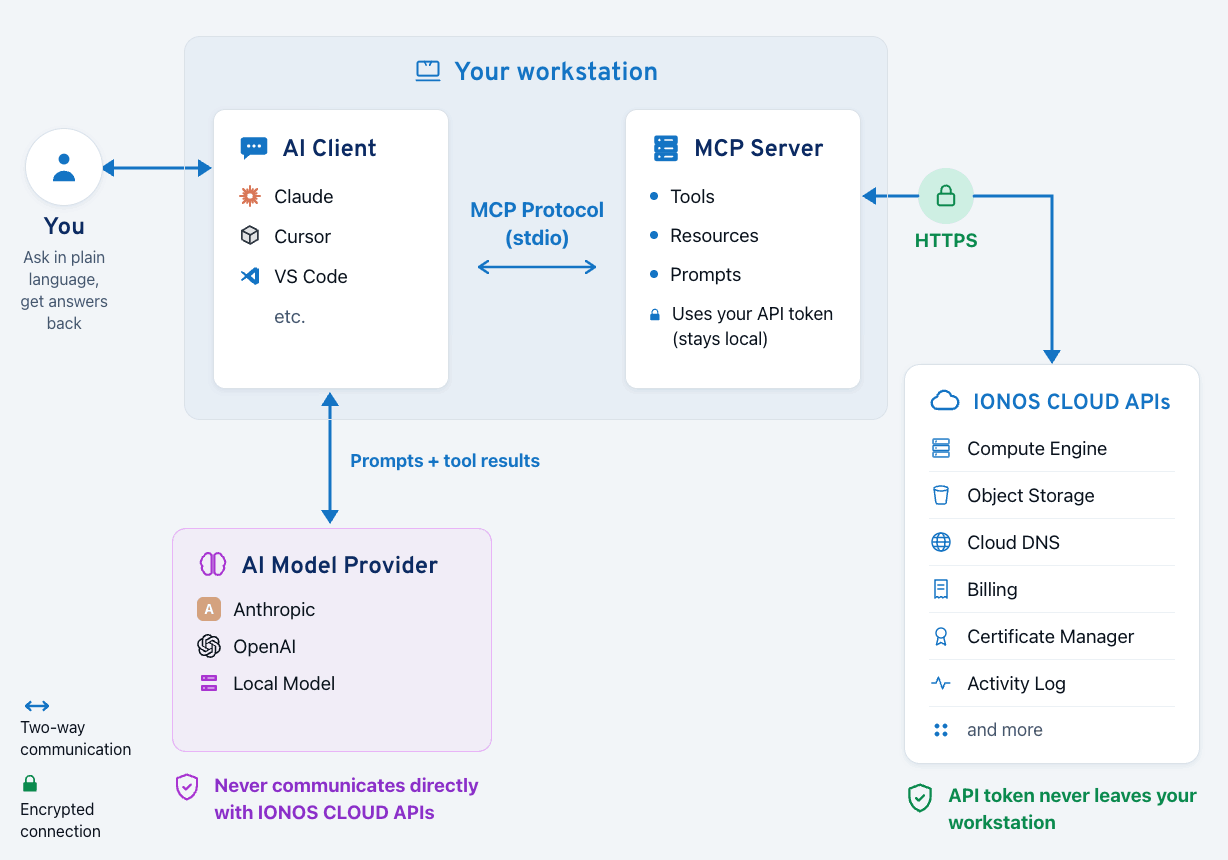Click the two-way arrow legend icon
1228x860 pixels.
37,706
